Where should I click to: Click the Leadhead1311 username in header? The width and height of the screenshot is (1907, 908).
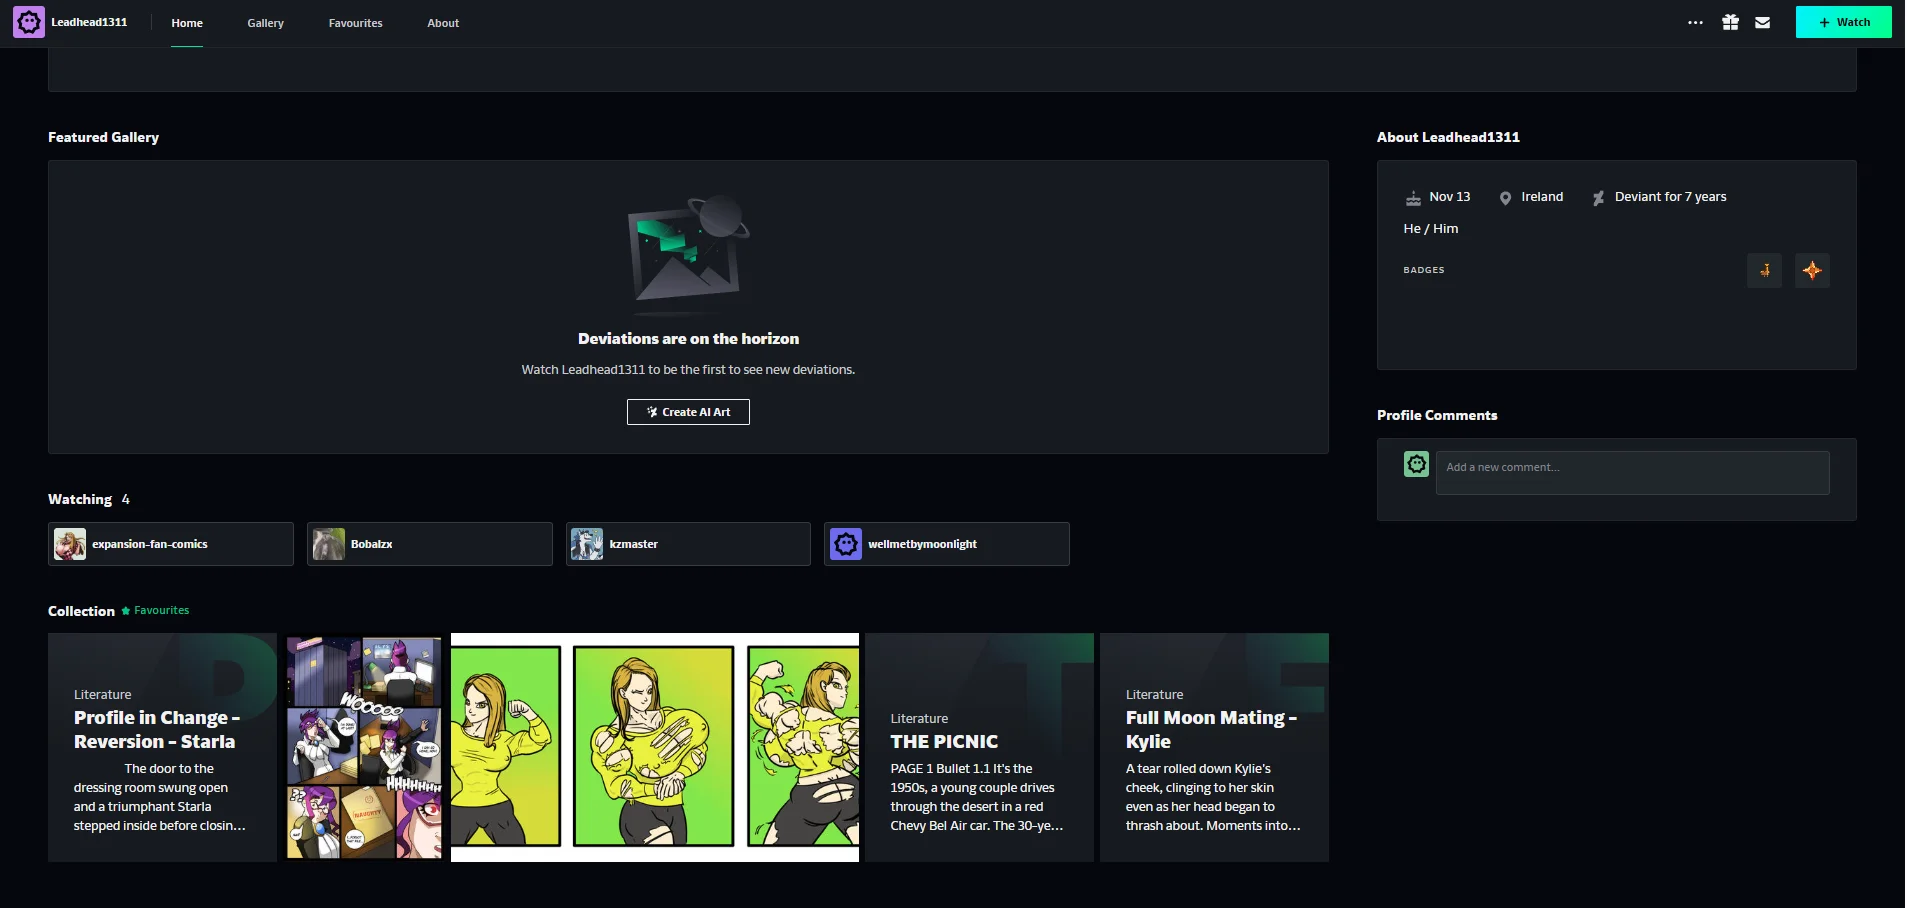(x=89, y=22)
